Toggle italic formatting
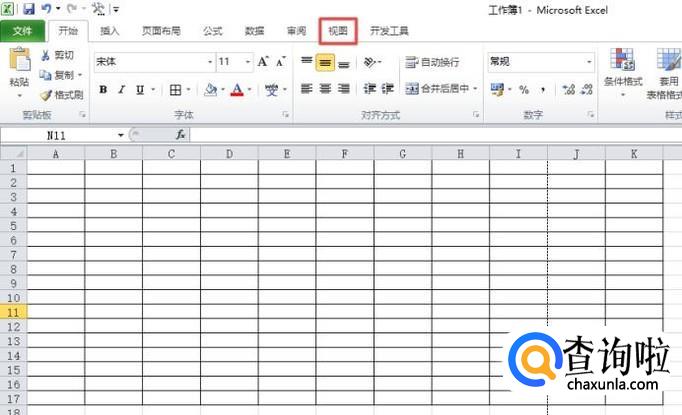682x415 pixels. click(121, 89)
